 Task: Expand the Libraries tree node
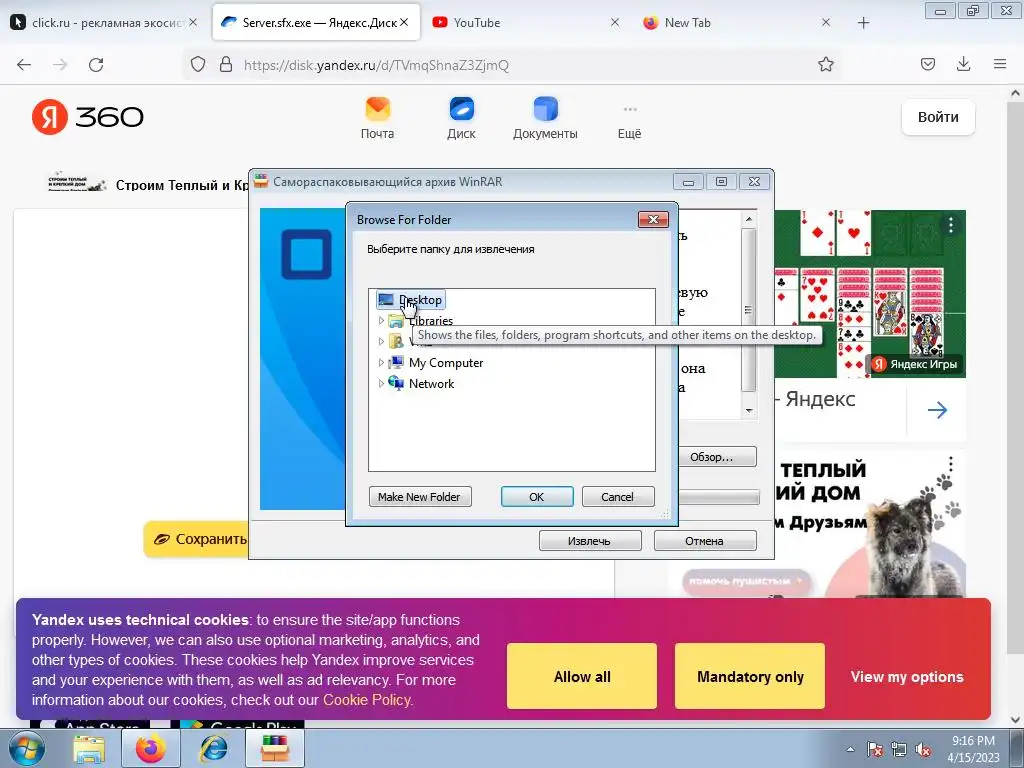381,321
